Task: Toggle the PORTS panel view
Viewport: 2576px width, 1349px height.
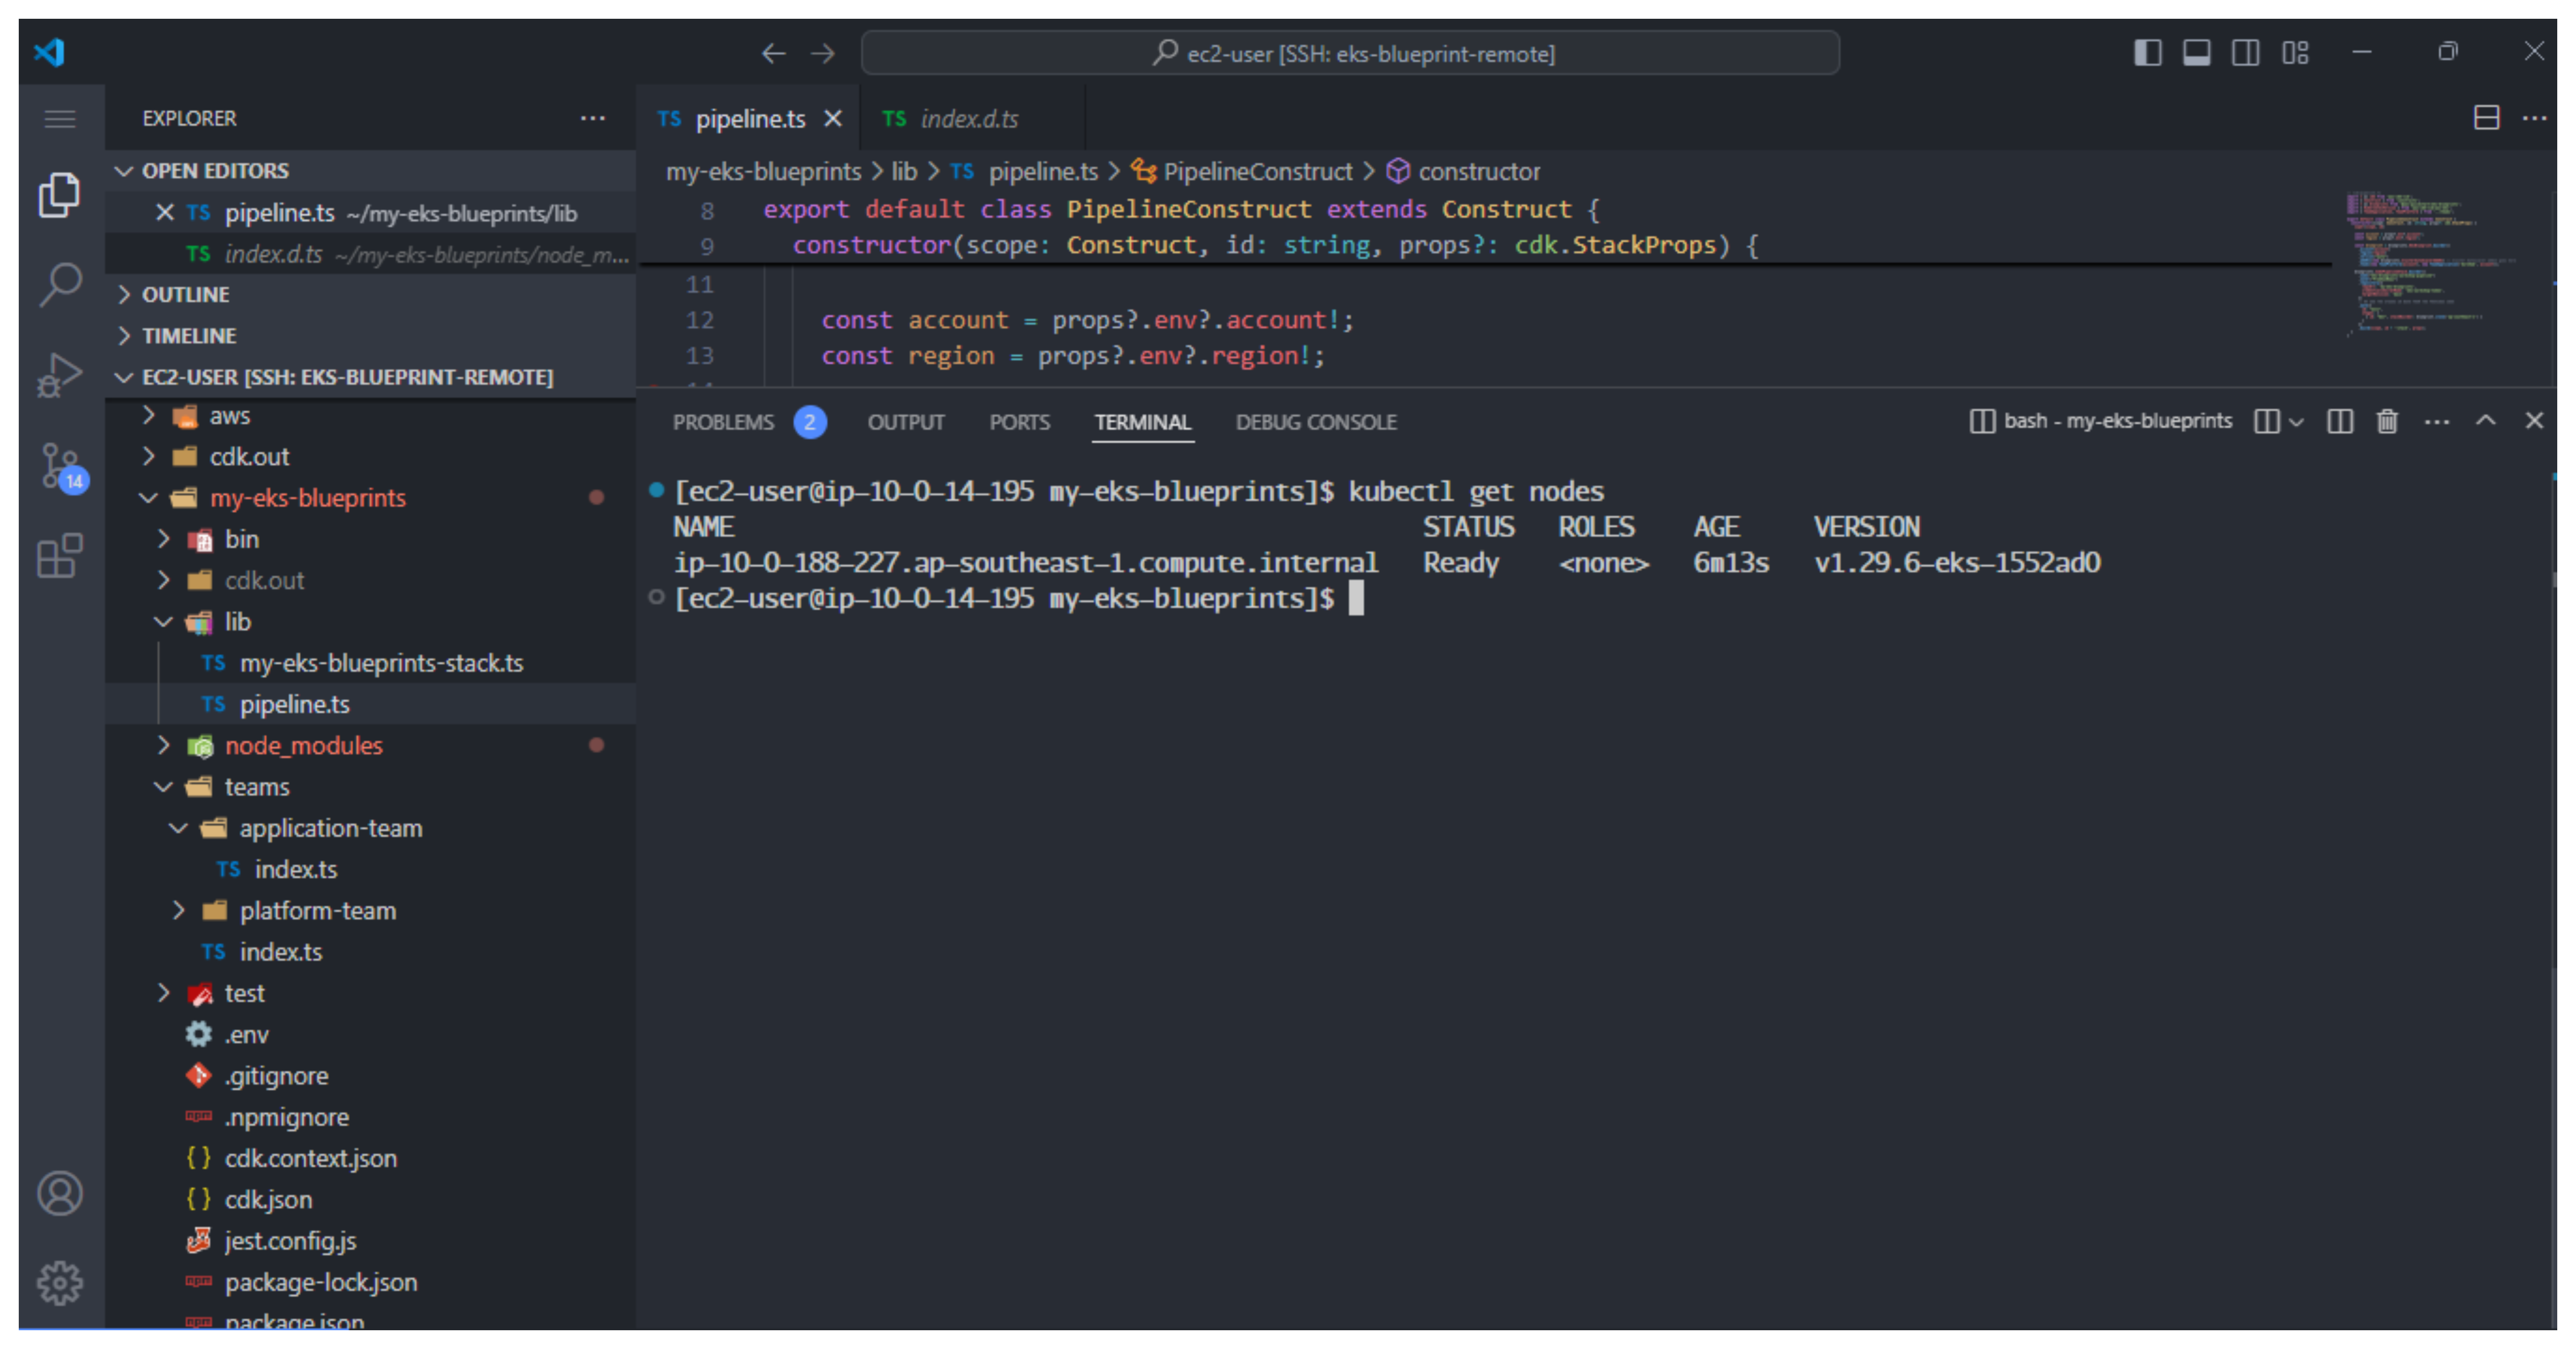Action: pyautogui.click(x=1019, y=421)
